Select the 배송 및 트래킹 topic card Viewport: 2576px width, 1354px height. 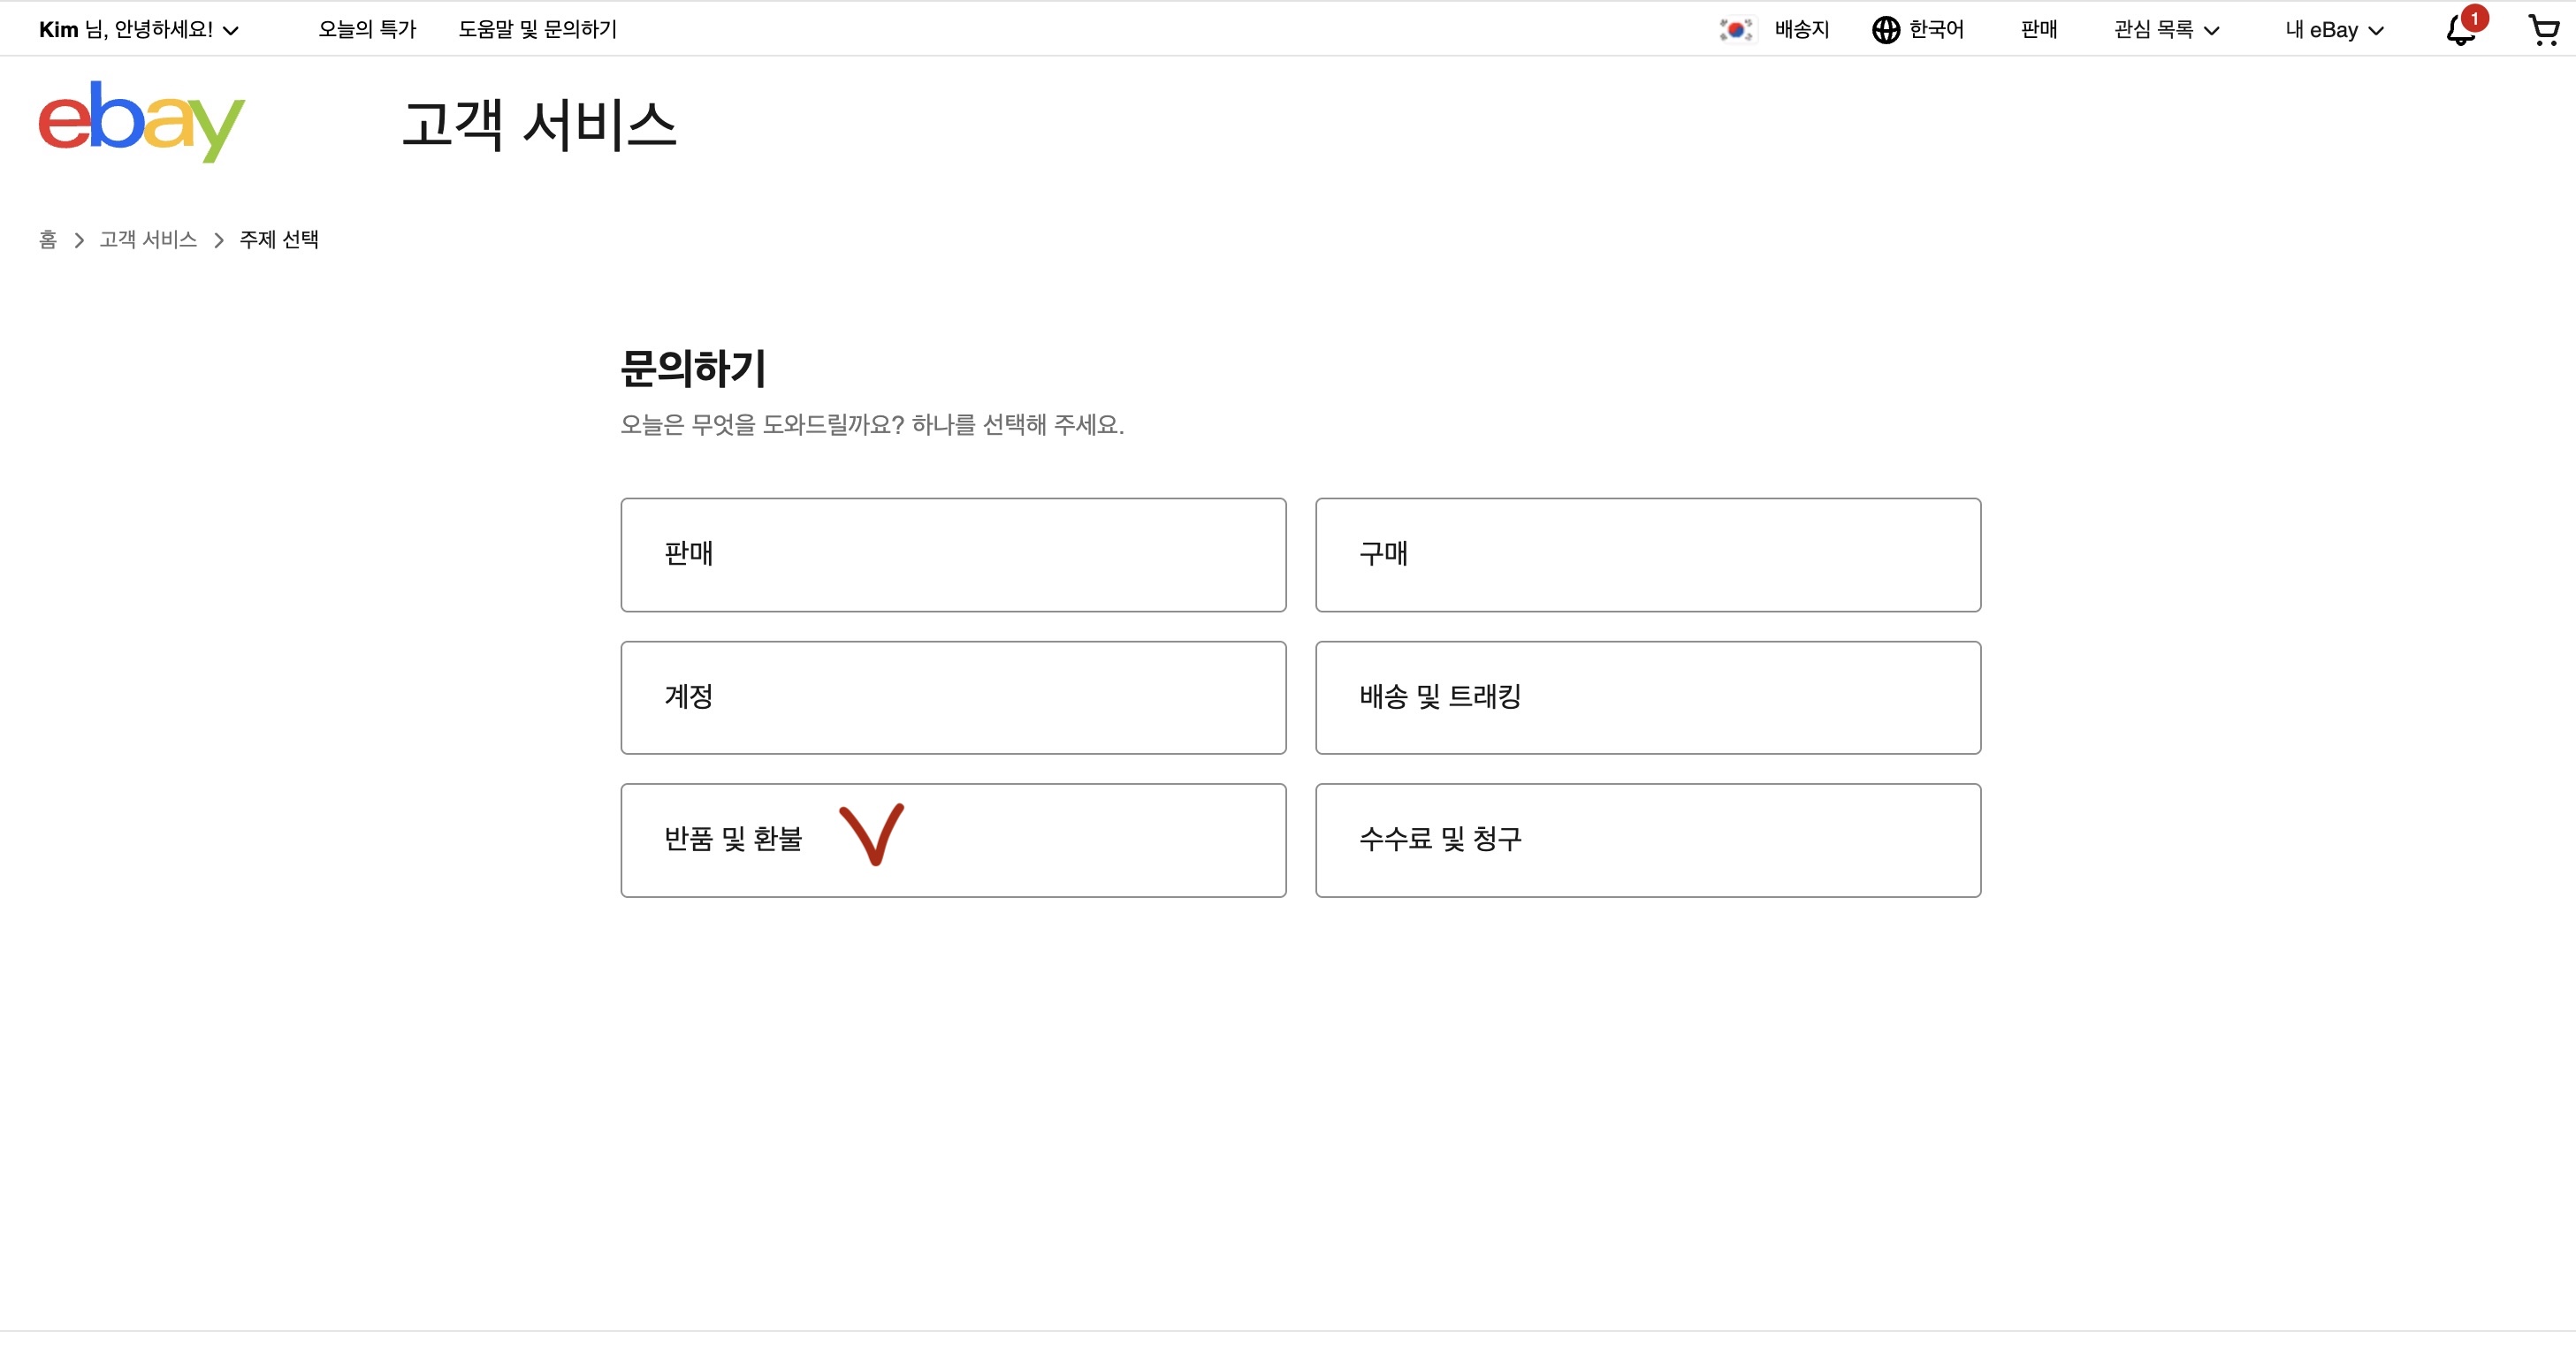[1648, 698]
